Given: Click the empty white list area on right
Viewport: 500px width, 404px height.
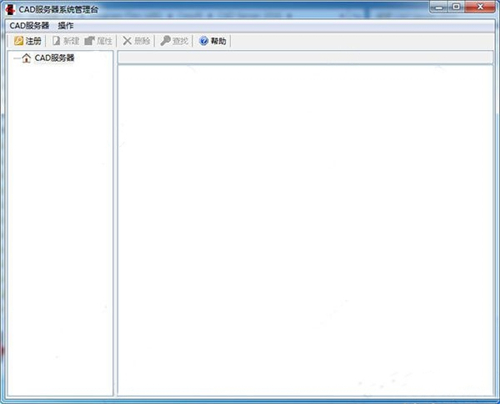Looking at the screenshot, I should [305, 230].
